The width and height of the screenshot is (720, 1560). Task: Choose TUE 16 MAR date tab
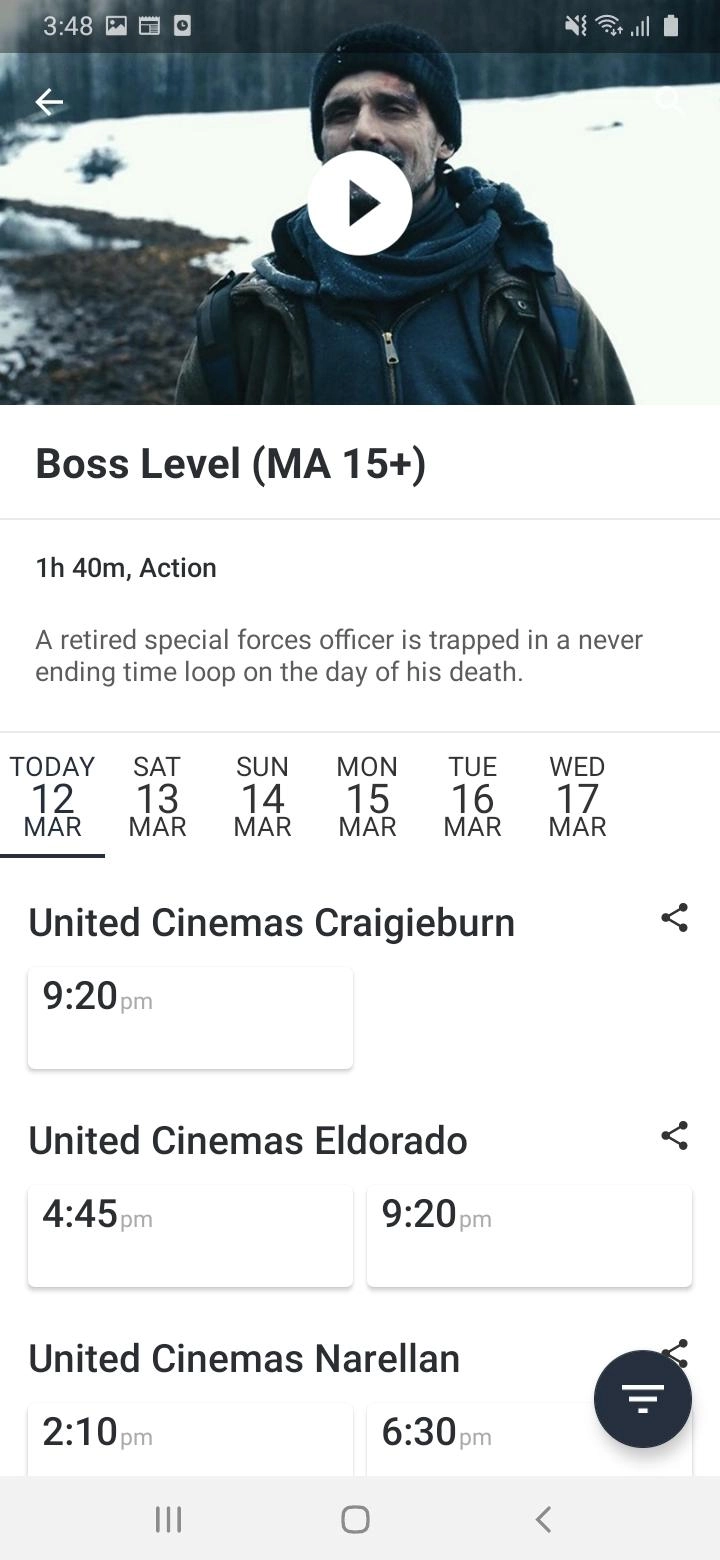point(472,797)
